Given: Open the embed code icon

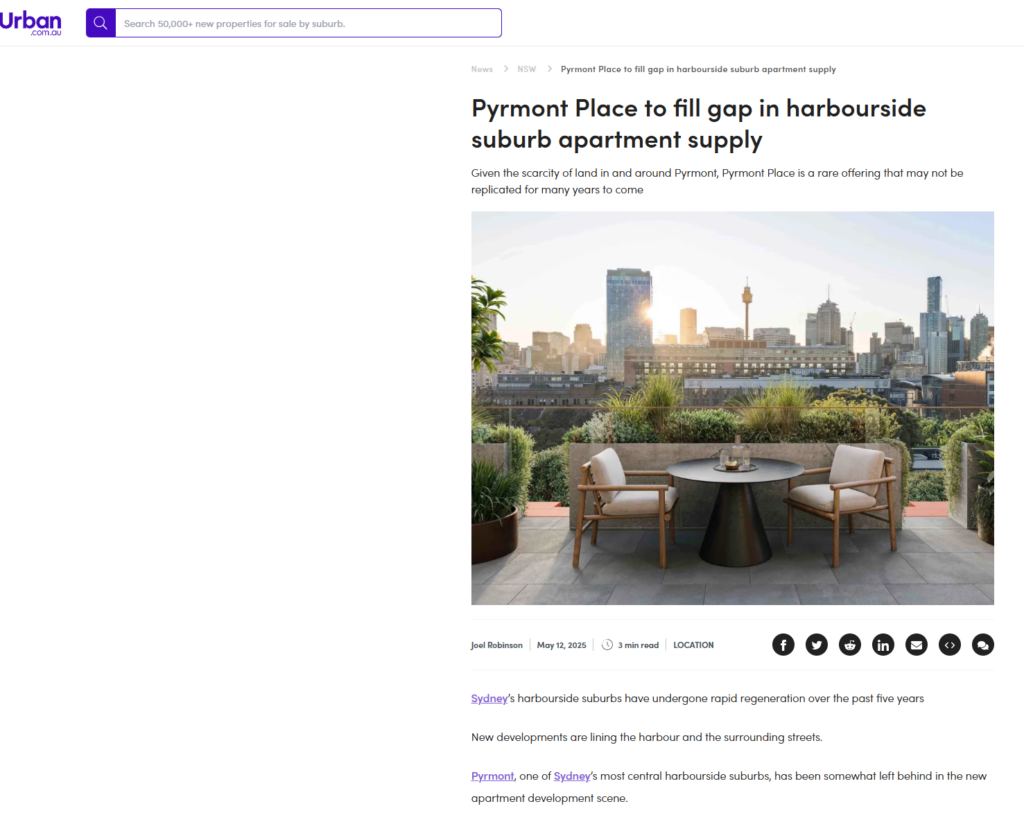Looking at the screenshot, I should (950, 645).
